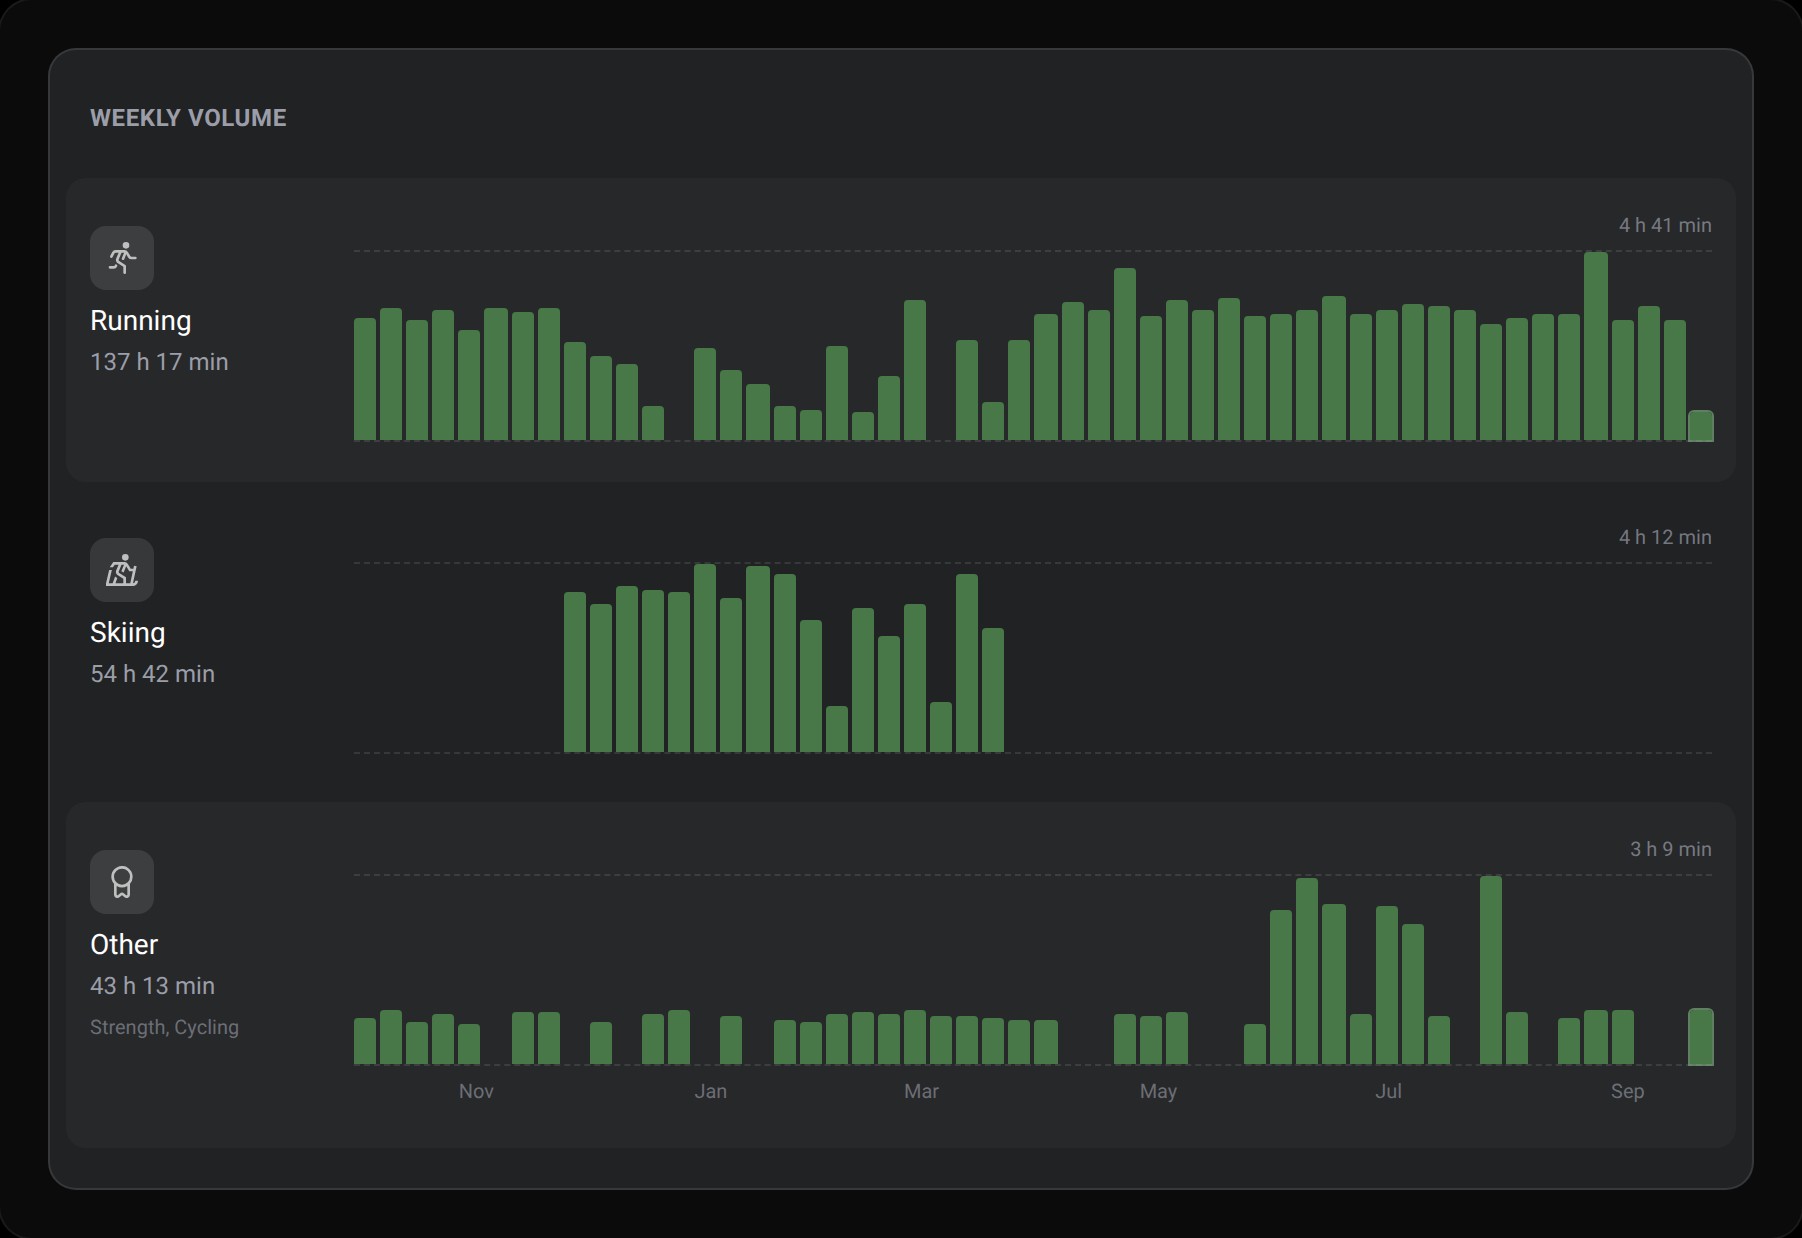
Task: Select the first Skiing bar in the chart
Action: pyautogui.click(x=575, y=672)
